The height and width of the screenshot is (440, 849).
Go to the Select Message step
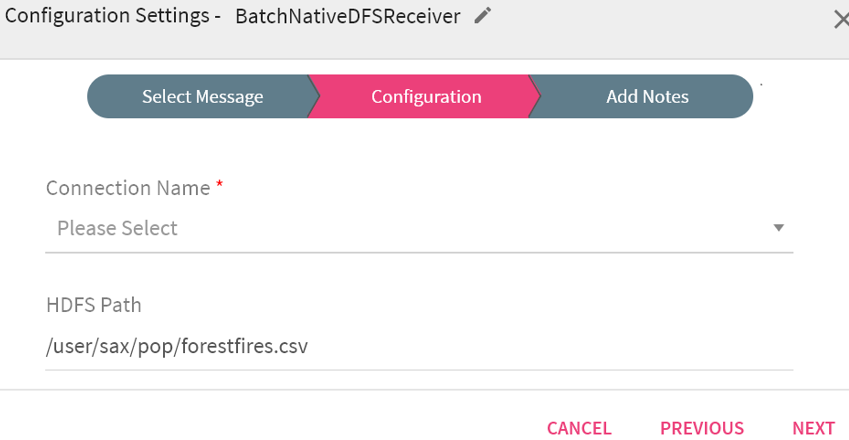tap(203, 96)
